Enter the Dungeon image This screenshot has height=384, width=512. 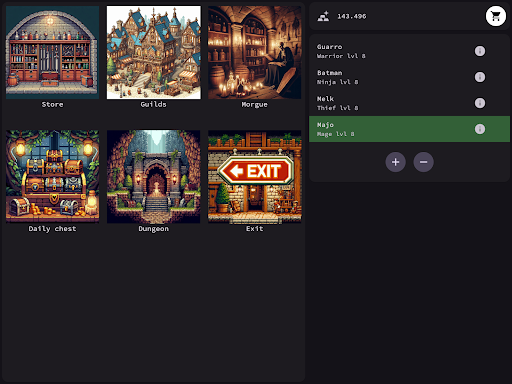point(154,177)
